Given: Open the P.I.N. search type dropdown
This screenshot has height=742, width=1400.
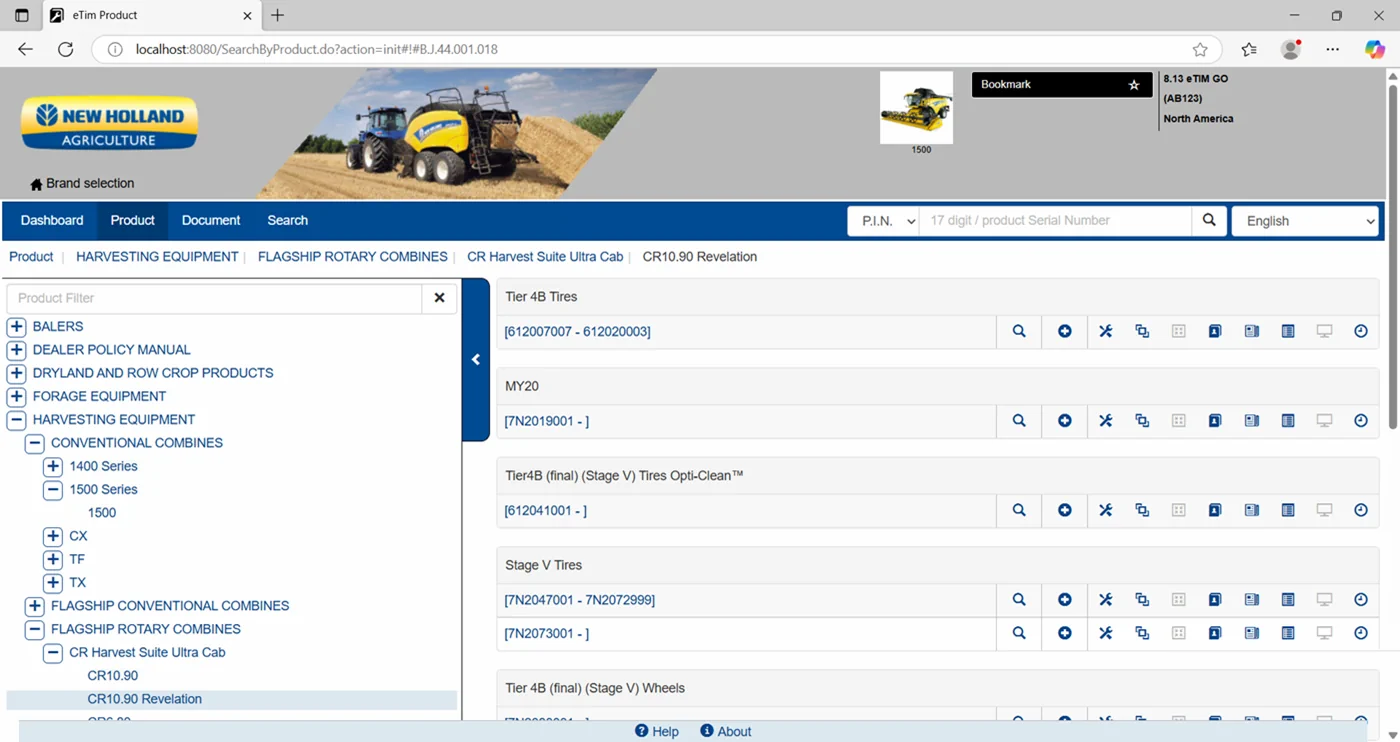Looking at the screenshot, I should [x=883, y=221].
